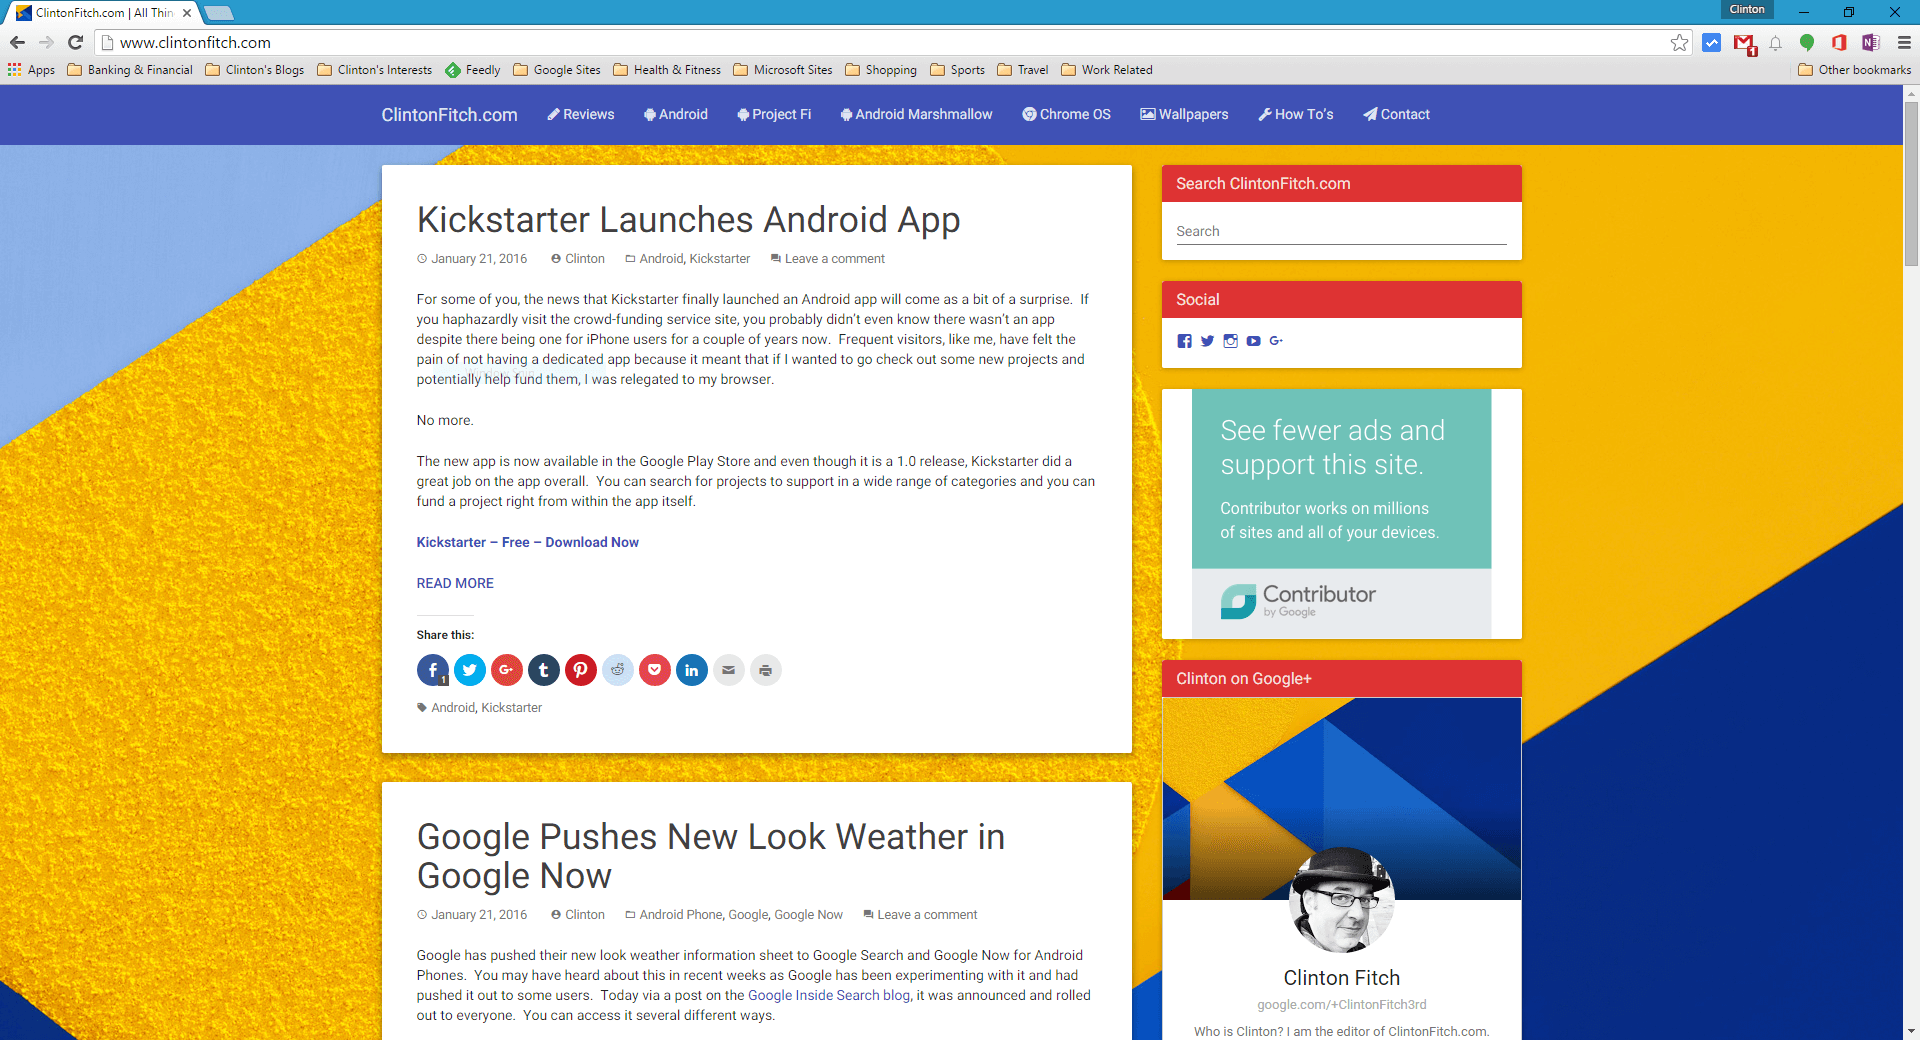Expand Other bookmarks folder
This screenshot has width=1920, height=1040.
pyautogui.click(x=1855, y=70)
